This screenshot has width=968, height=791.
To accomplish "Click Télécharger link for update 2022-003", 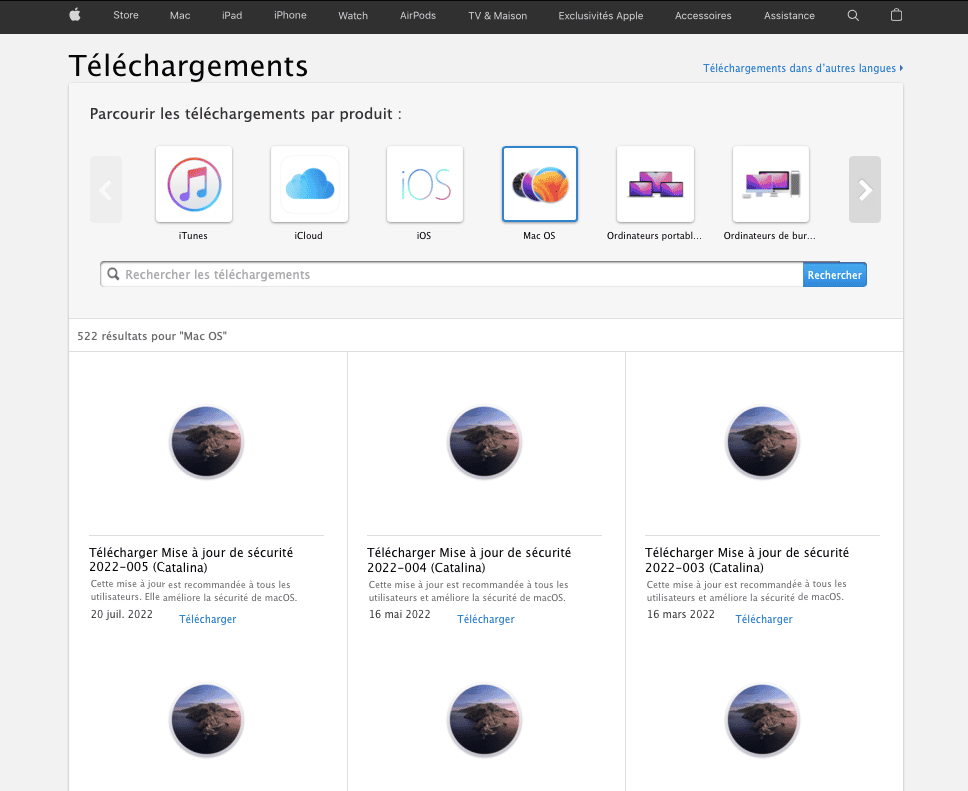I will pos(764,619).
